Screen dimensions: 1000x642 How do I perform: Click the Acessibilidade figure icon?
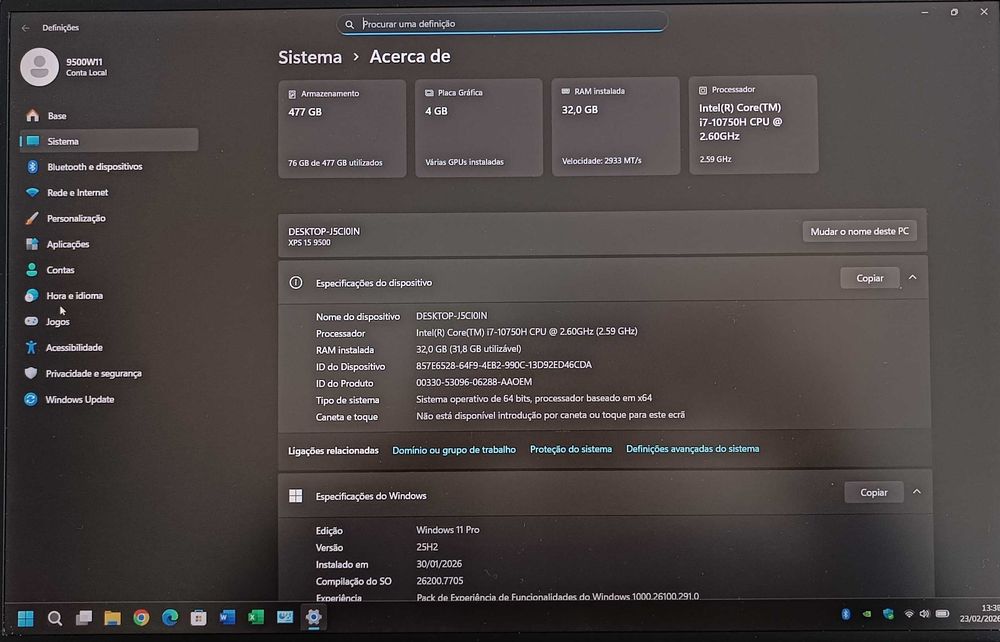pyautogui.click(x=31, y=347)
